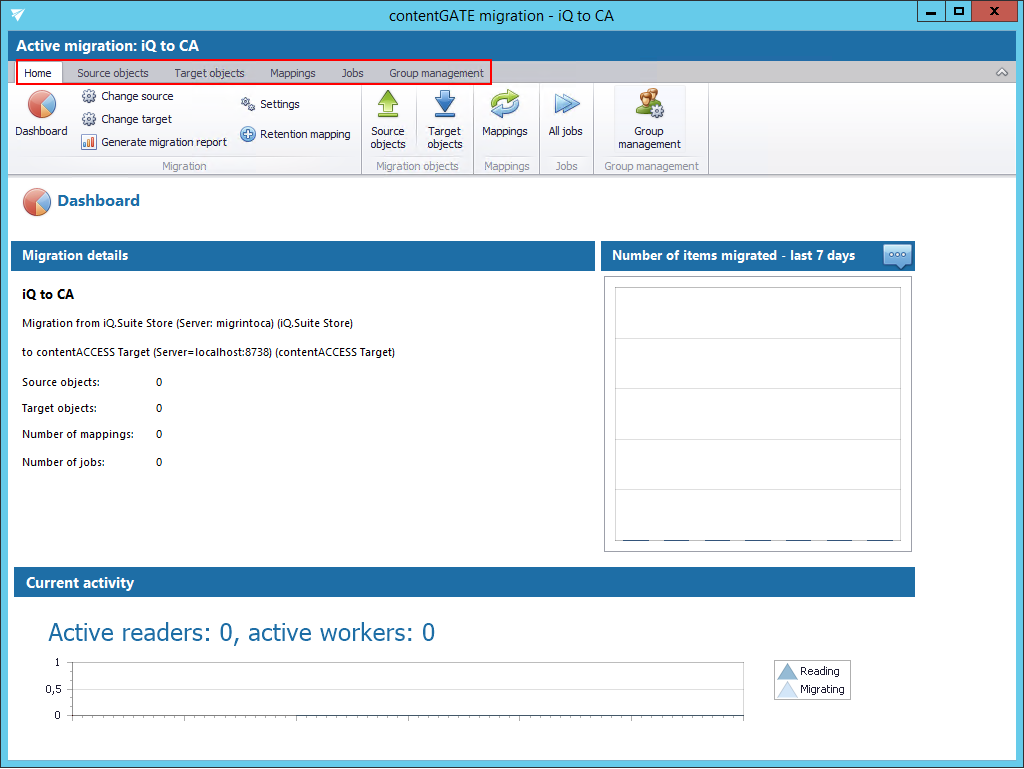Click the Retention mapping plus icon
Screen dimensions: 1024x769
pyautogui.click(x=248, y=134)
